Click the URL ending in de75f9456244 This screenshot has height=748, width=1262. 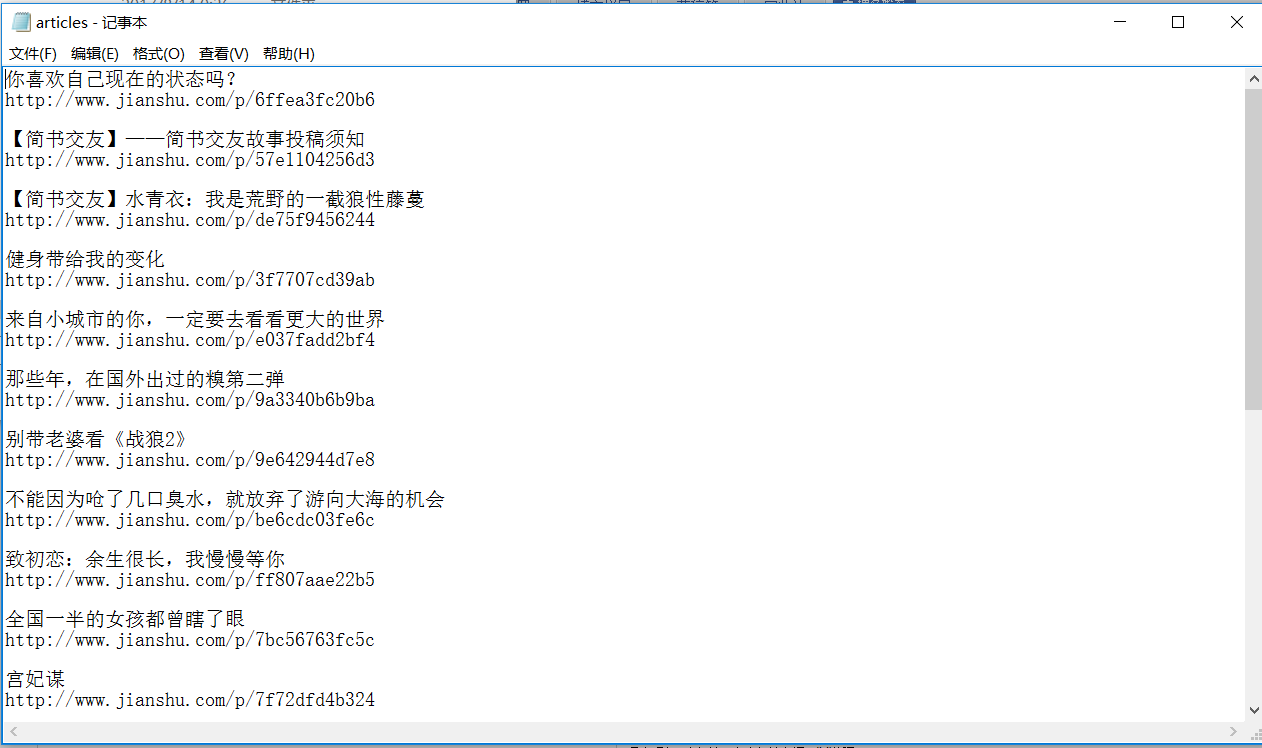(190, 220)
